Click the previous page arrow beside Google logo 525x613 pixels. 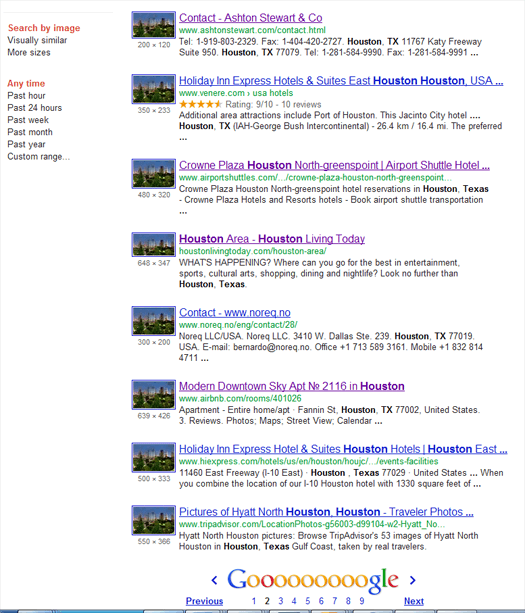point(214,580)
